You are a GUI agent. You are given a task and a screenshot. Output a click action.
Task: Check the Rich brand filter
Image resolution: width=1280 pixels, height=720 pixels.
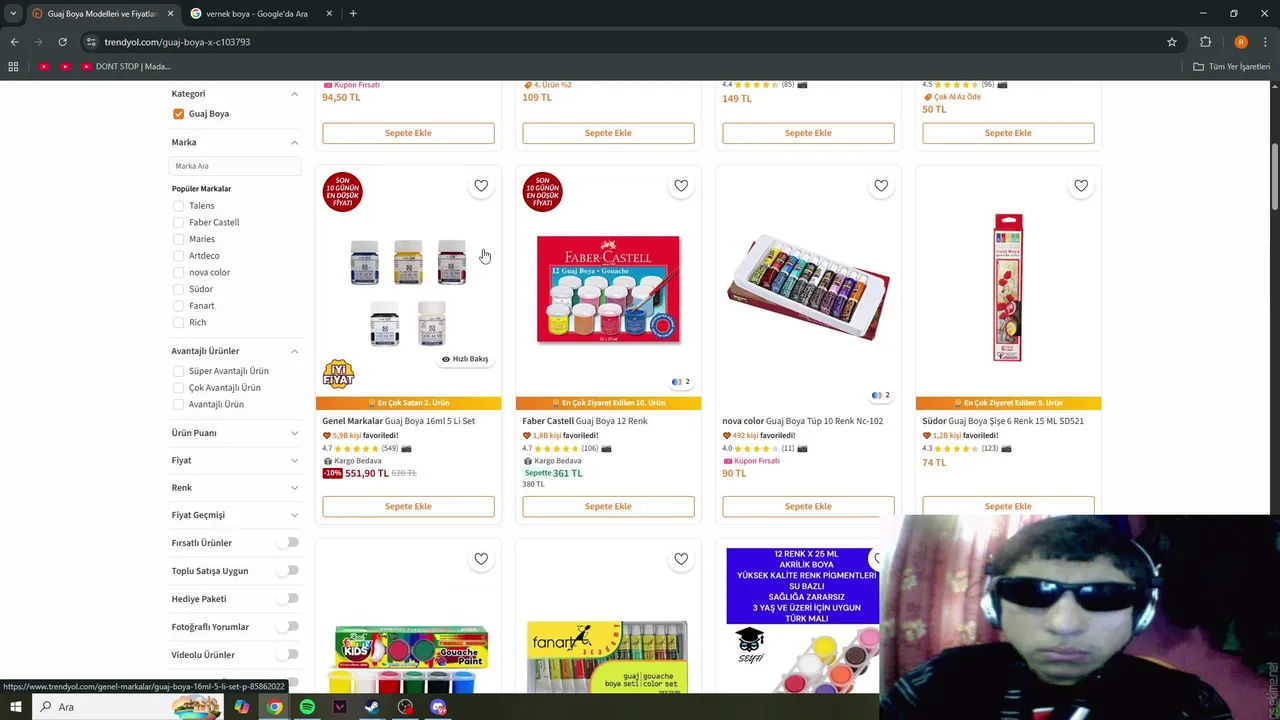178,322
